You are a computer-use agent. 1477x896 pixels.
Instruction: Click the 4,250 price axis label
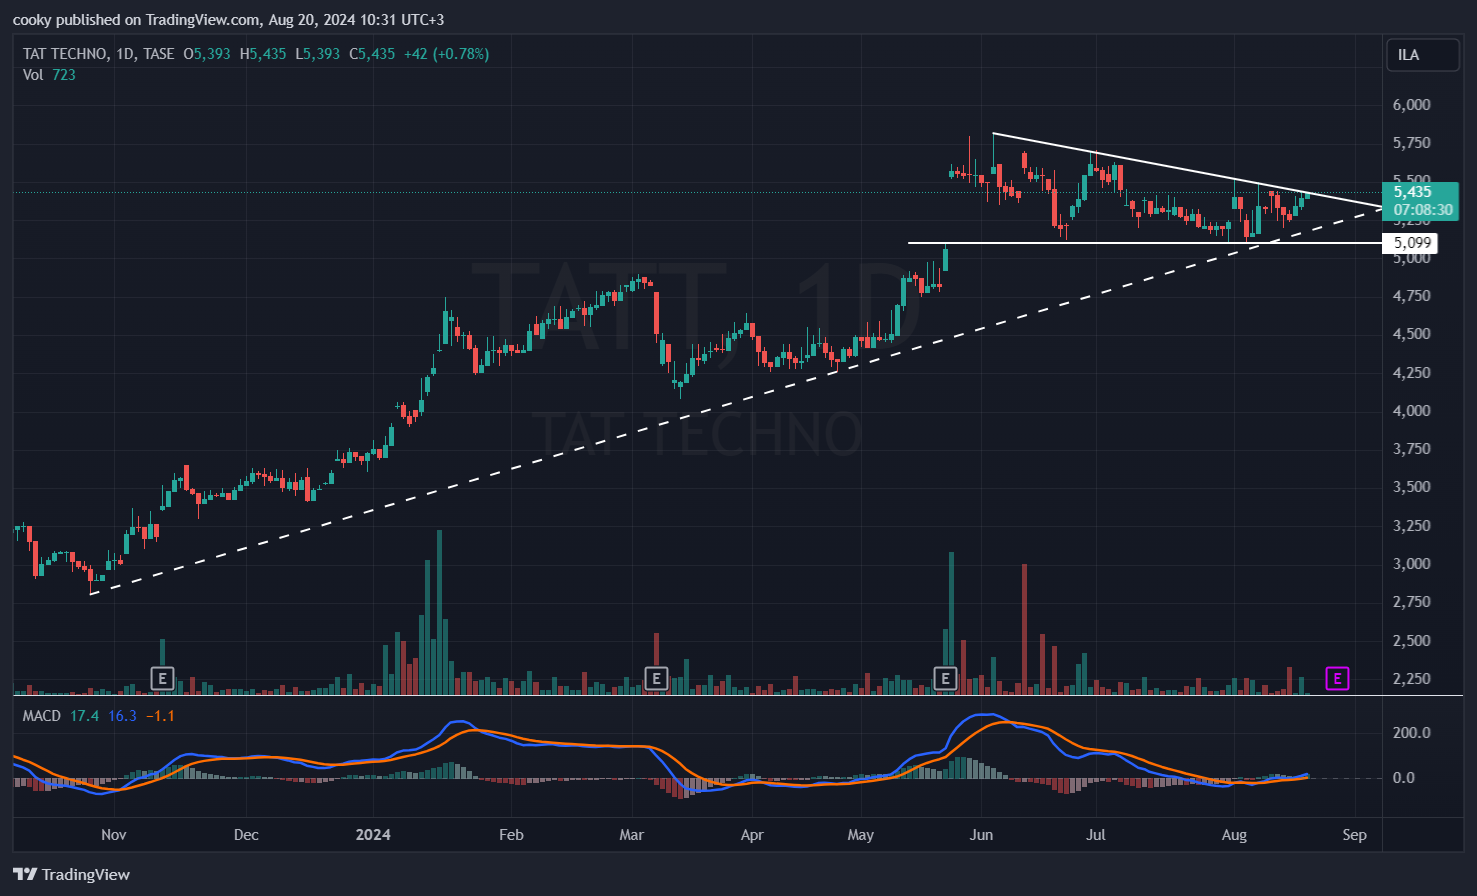(1411, 373)
